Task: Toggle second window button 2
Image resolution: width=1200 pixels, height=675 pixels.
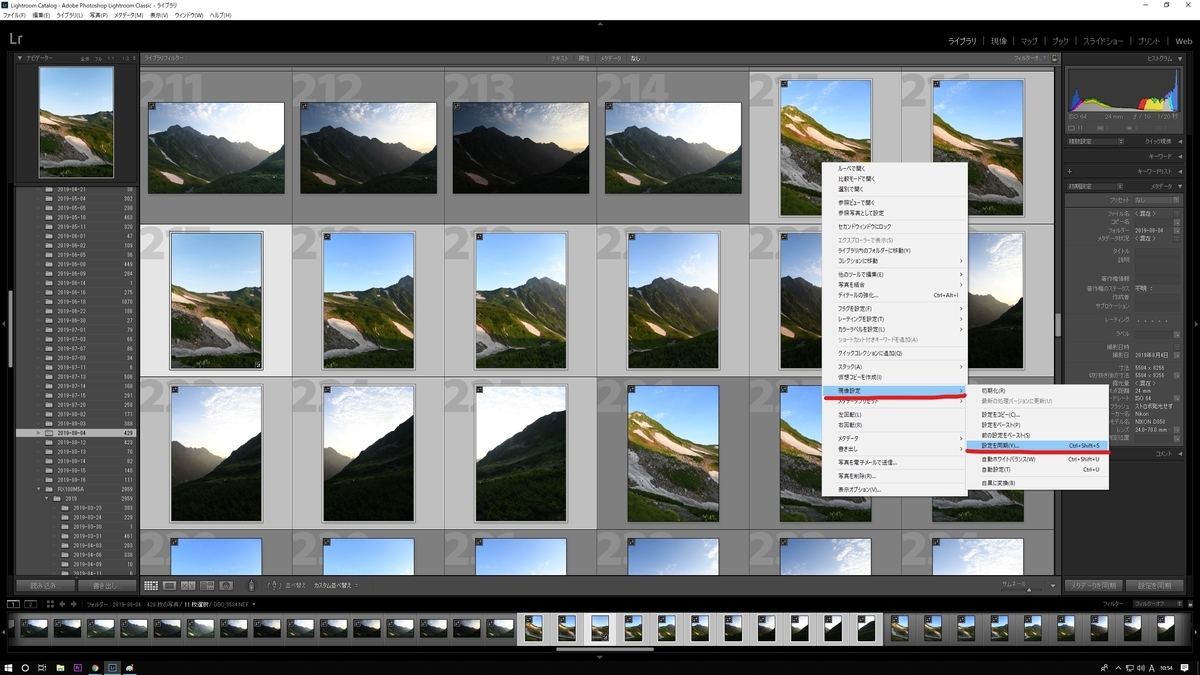Action: click(30, 604)
